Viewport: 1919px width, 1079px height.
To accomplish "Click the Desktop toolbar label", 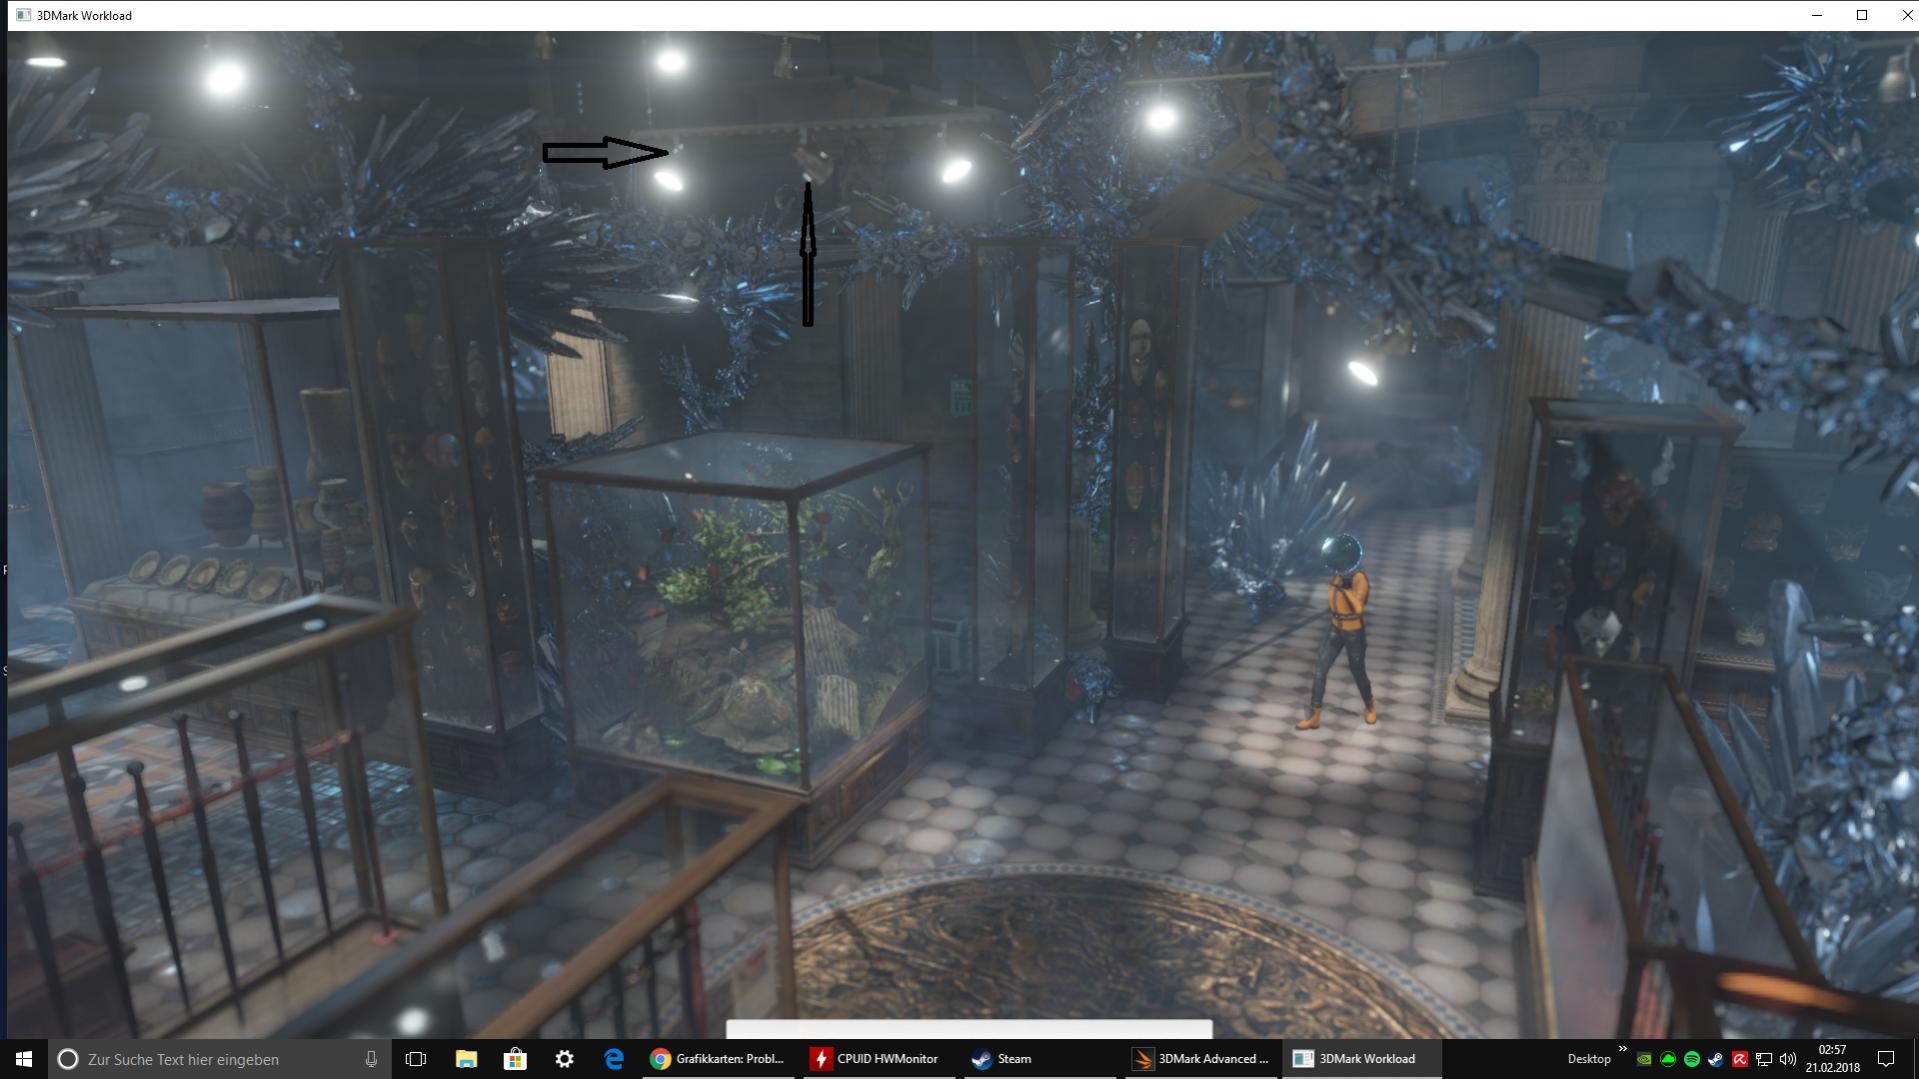I will pos(1589,1059).
